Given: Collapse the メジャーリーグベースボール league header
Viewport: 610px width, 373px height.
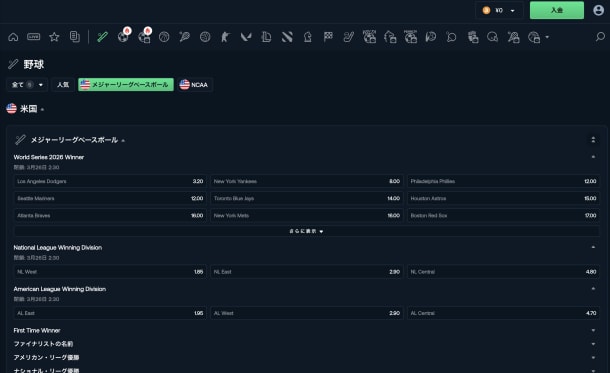Looking at the screenshot, I should (123, 140).
